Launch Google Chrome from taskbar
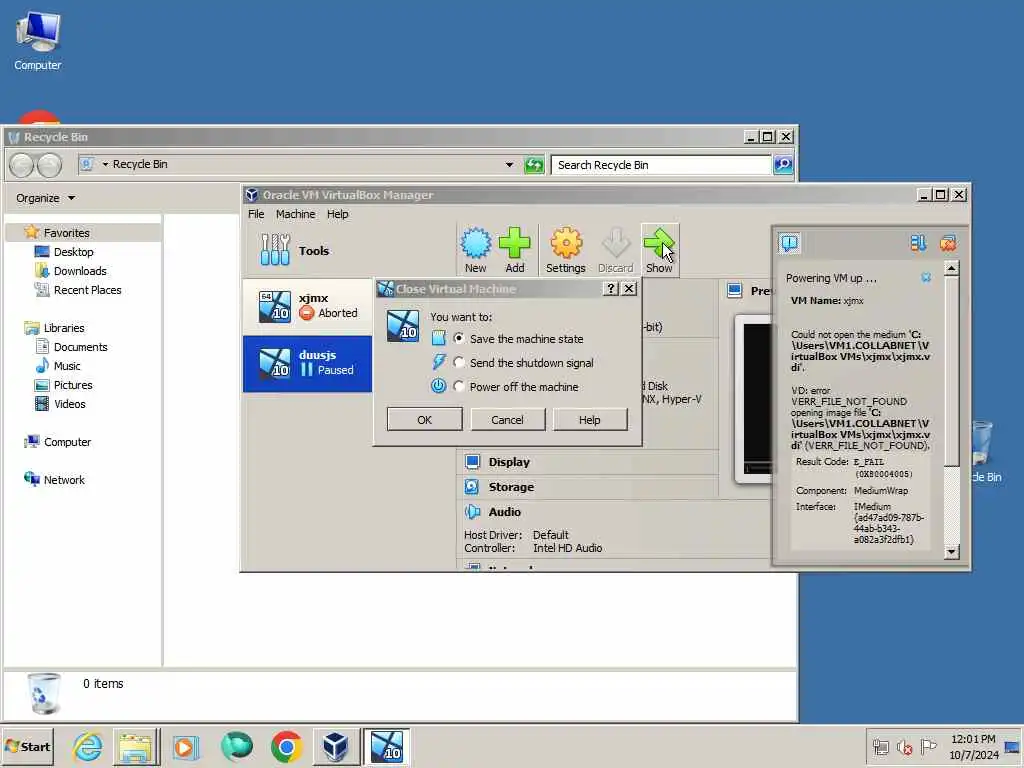Image resolution: width=1024 pixels, height=768 pixels. tap(286, 746)
